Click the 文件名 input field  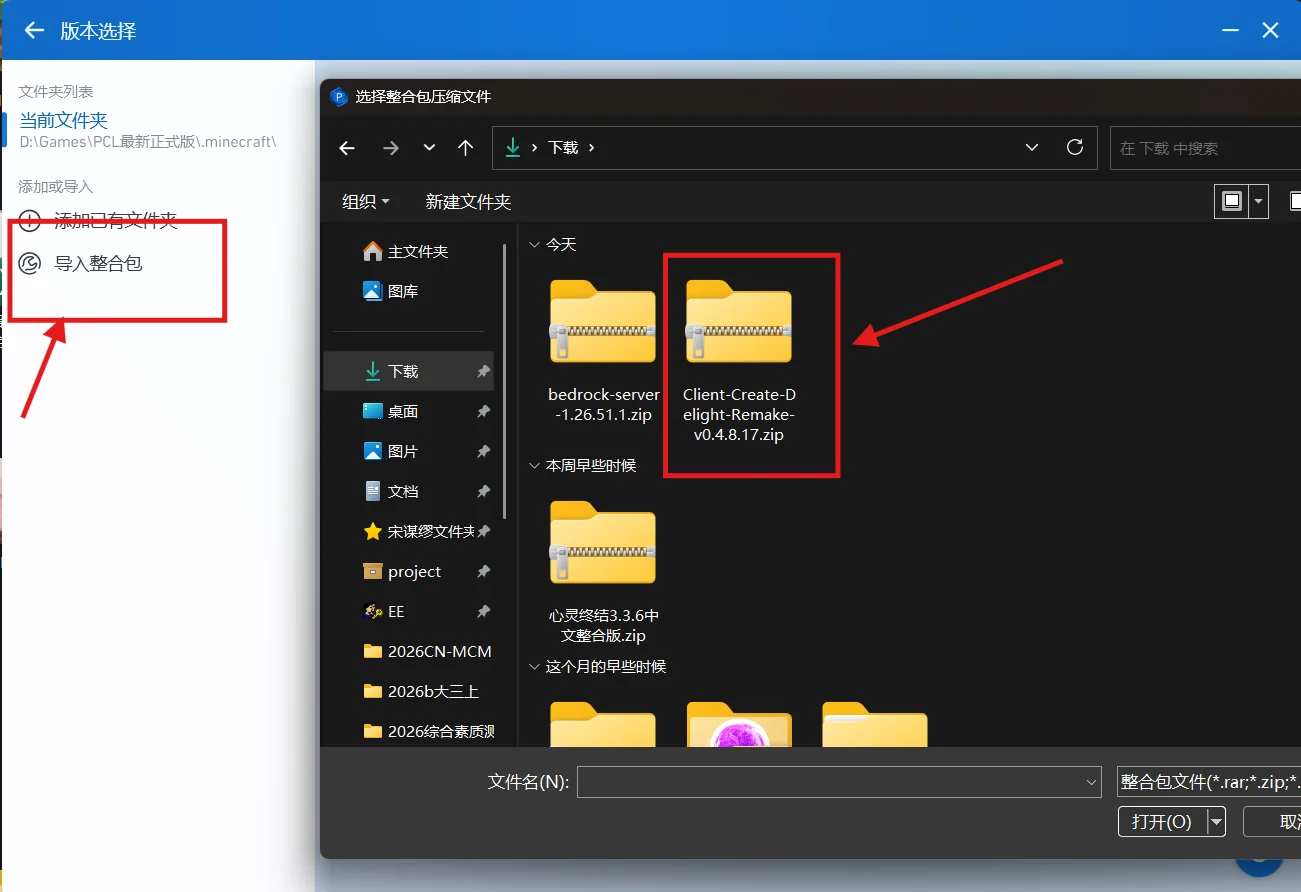point(840,782)
